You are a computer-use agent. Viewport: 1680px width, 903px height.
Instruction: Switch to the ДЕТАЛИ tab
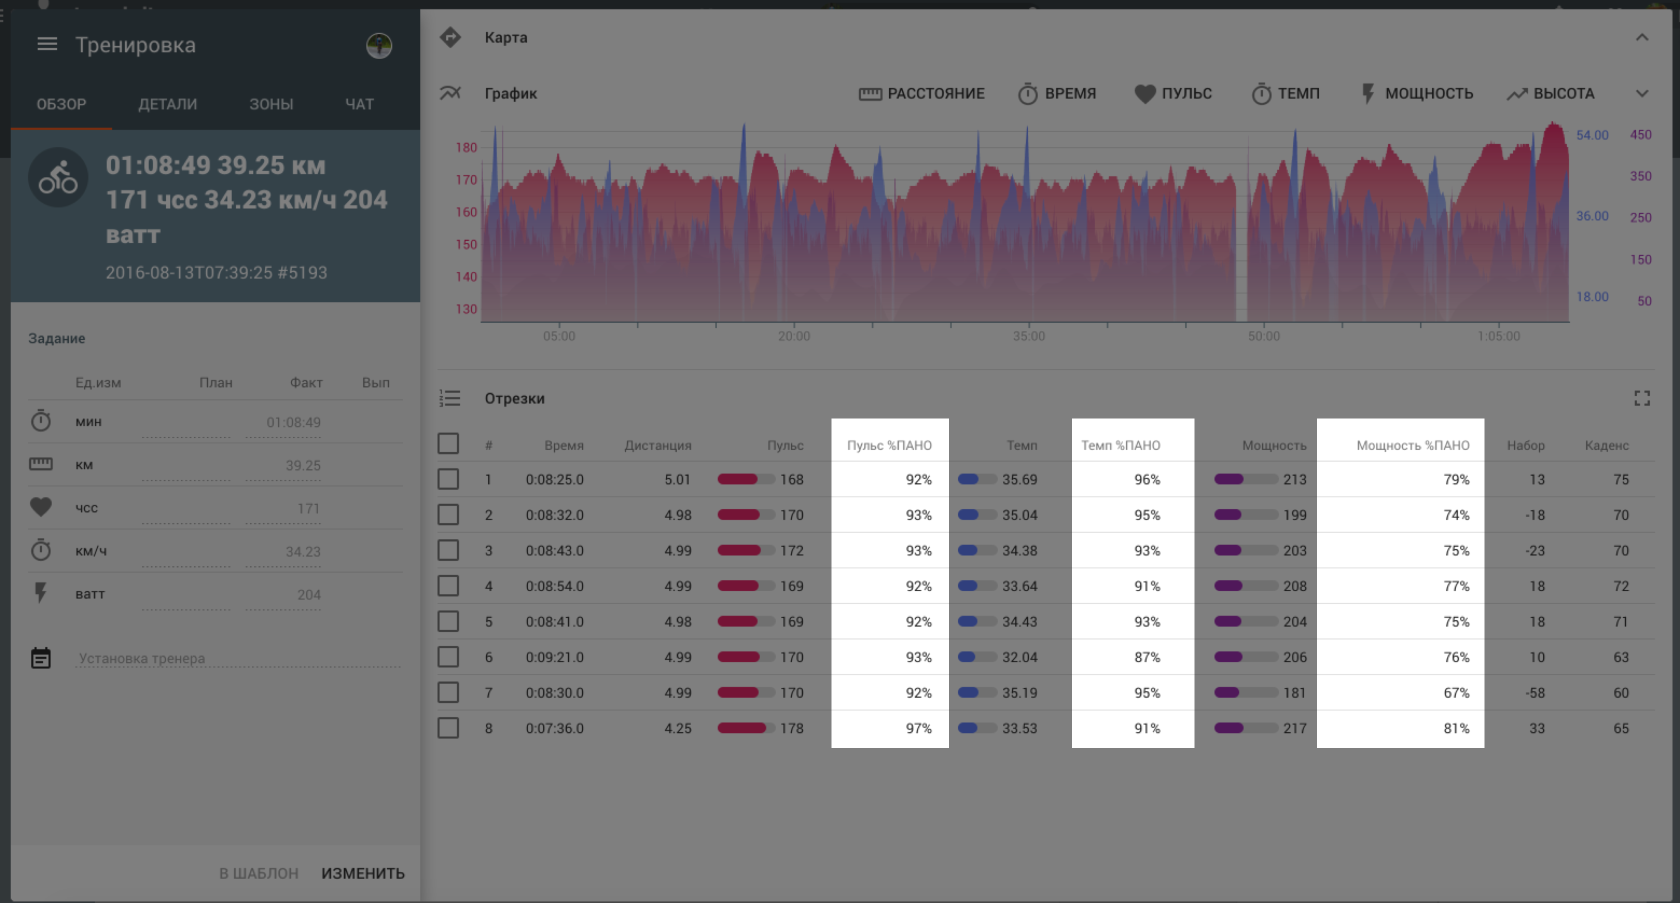coord(167,104)
